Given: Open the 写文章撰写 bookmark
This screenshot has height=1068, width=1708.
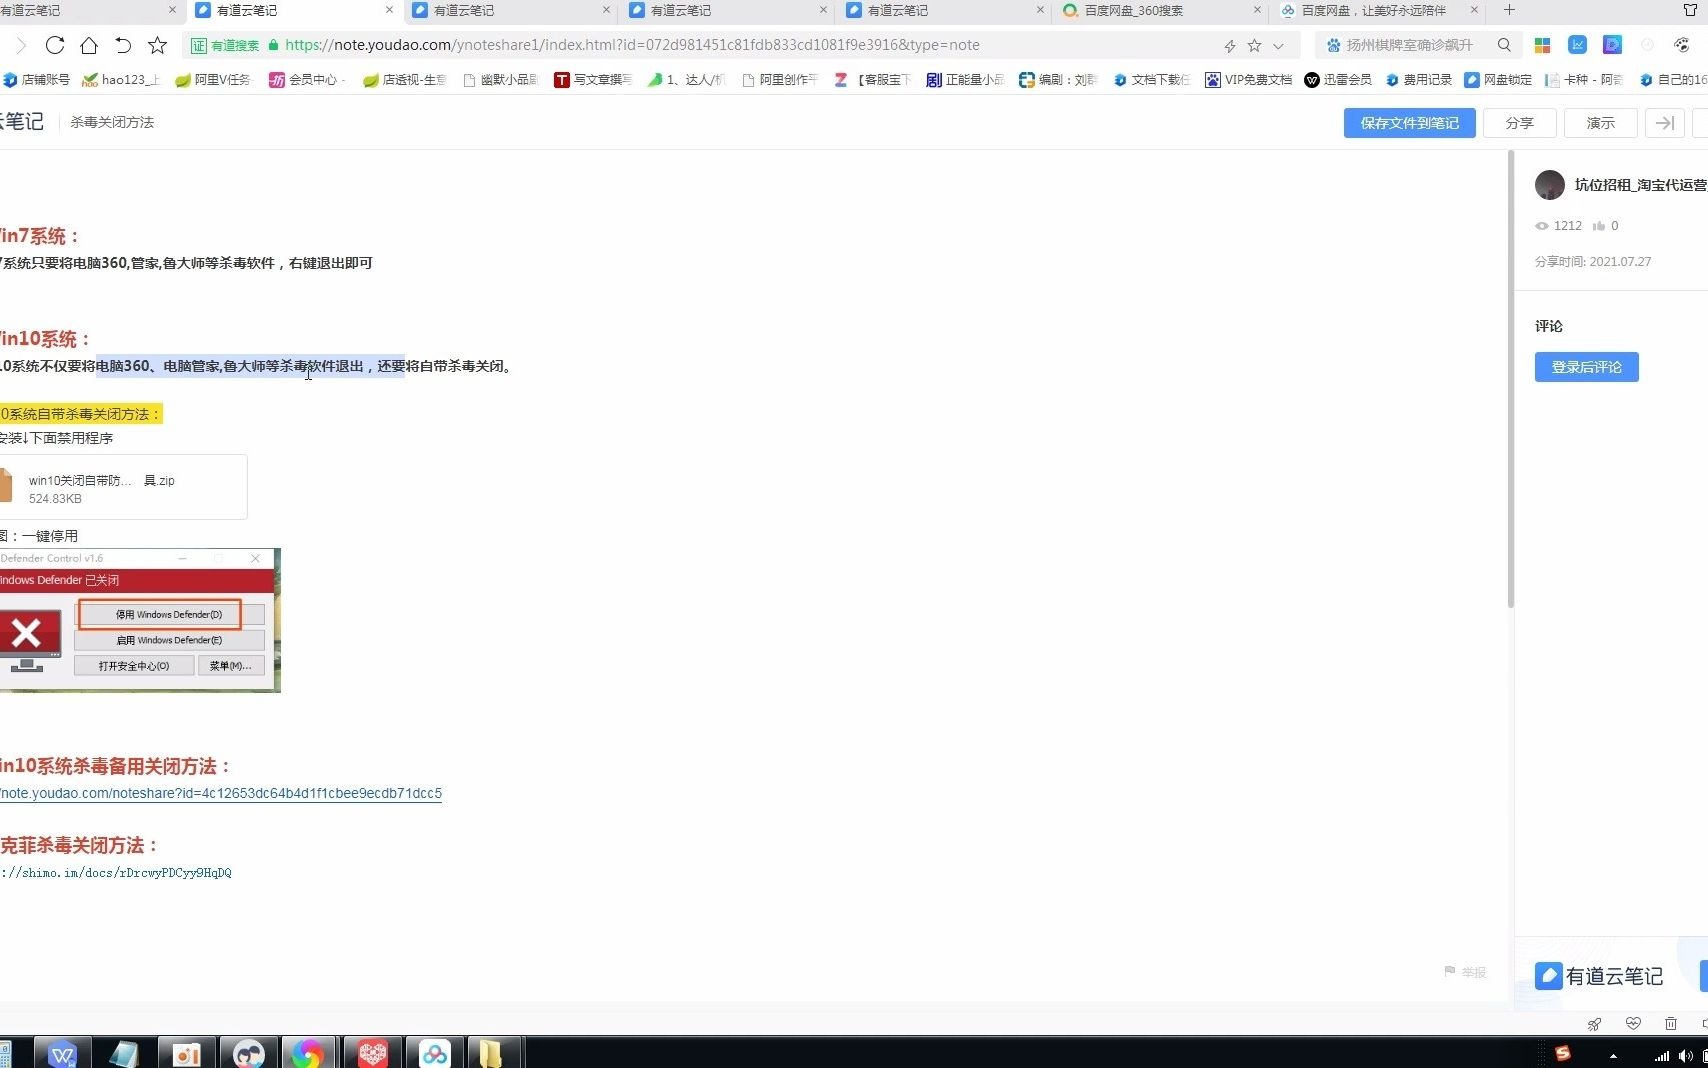Looking at the screenshot, I should coord(593,80).
